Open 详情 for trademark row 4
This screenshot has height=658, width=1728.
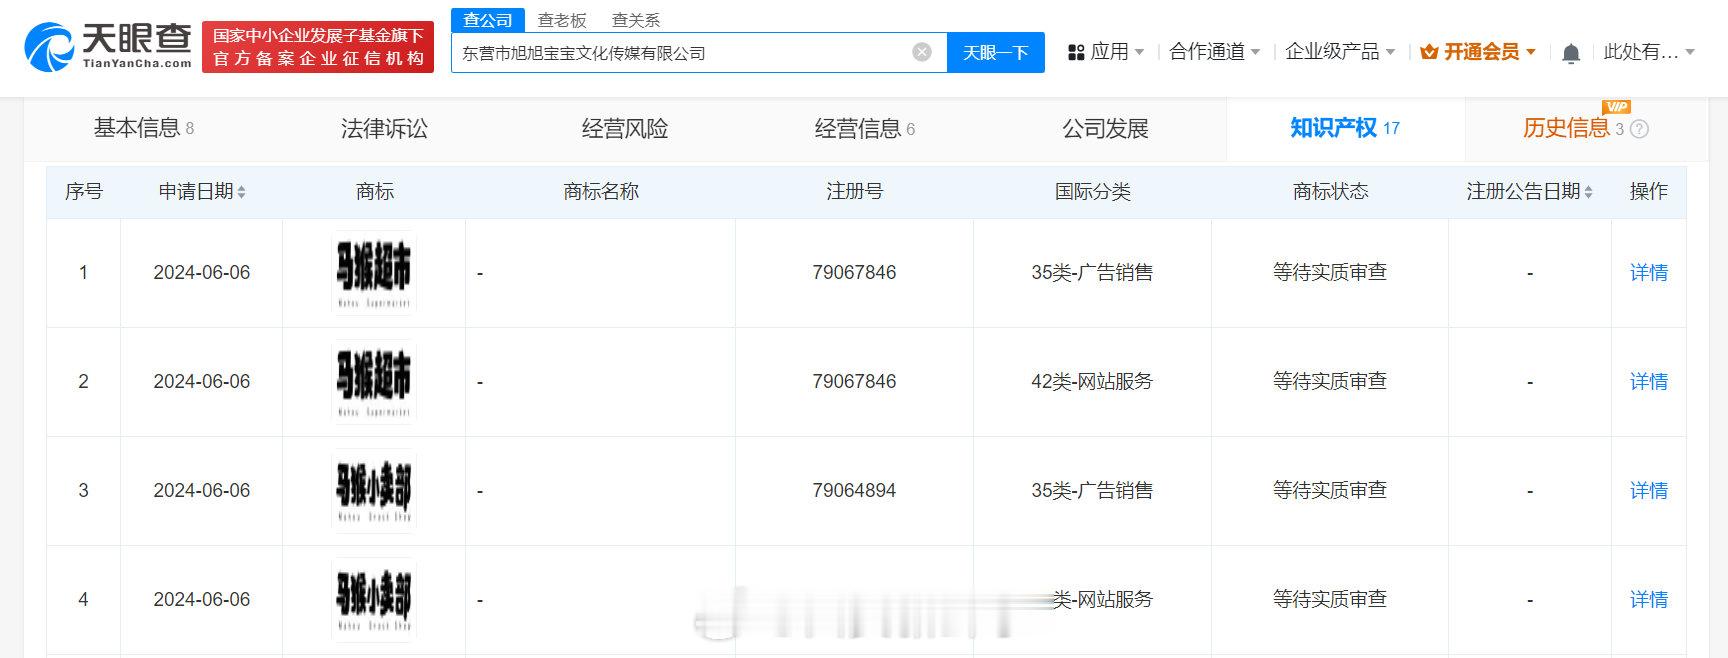pos(1649,599)
